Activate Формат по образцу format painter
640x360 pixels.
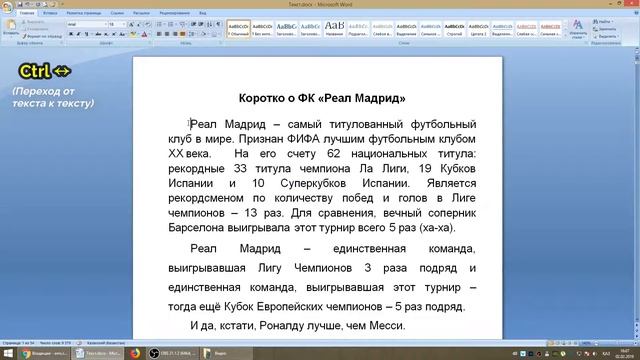pyautogui.click(x=42, y=36)
